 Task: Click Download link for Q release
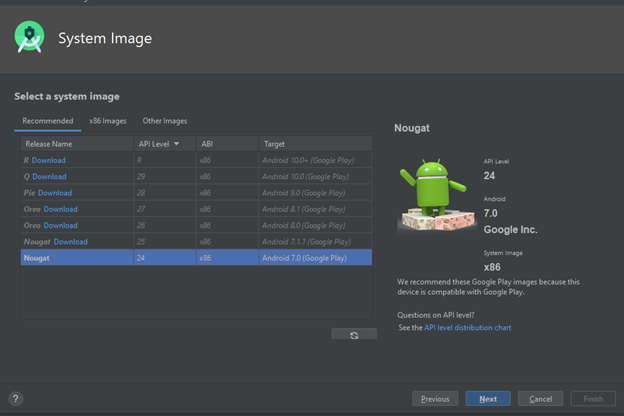49,176
